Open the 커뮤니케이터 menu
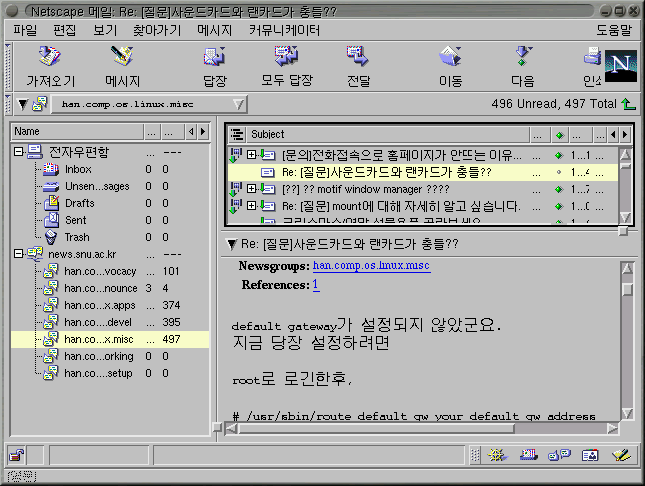The width and height of the screenshot is (645, 486). (284, 30)
